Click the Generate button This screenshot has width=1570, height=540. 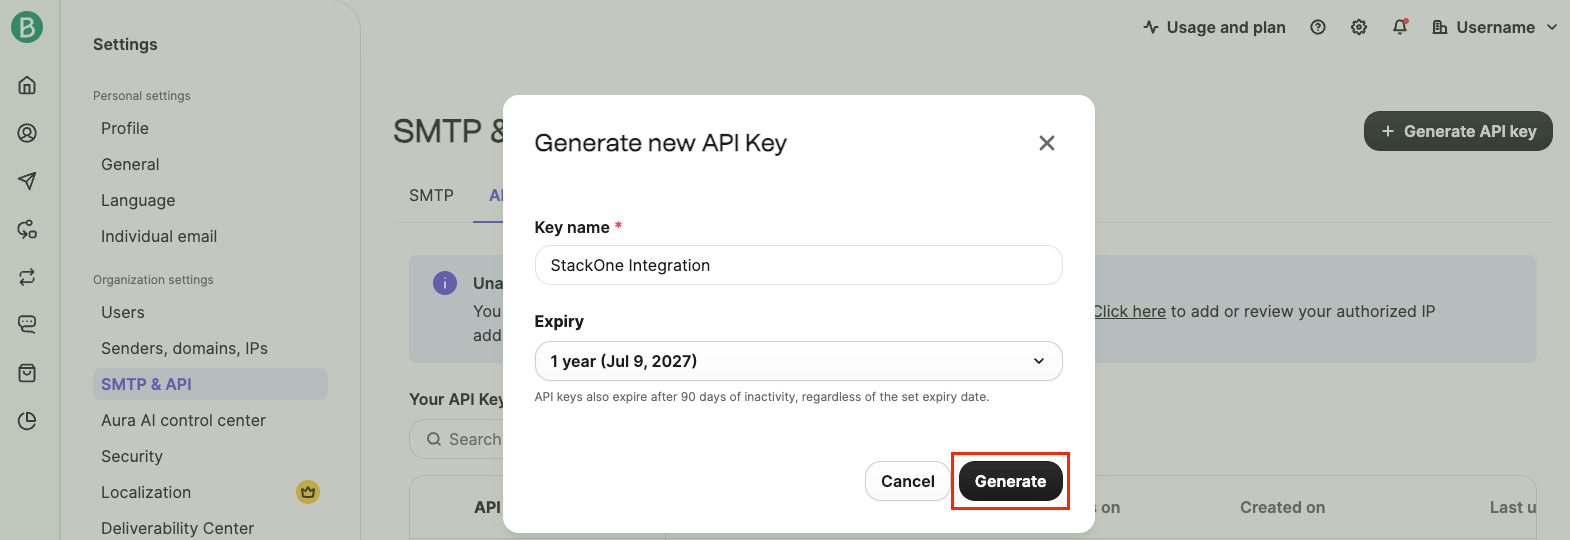pyautogui.click(x=1010, y=481)
